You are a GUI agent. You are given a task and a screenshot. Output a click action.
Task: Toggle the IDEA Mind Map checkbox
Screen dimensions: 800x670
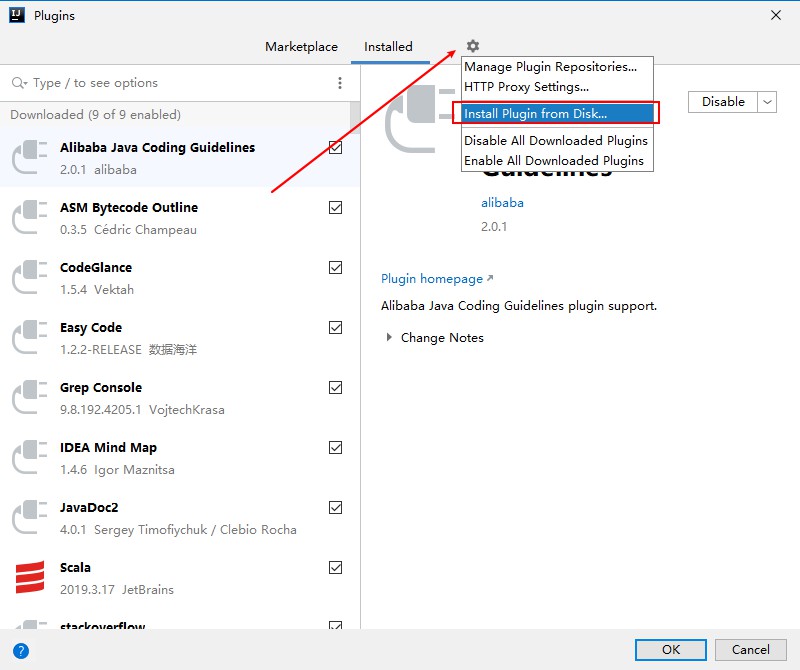[x=335, y=448]
